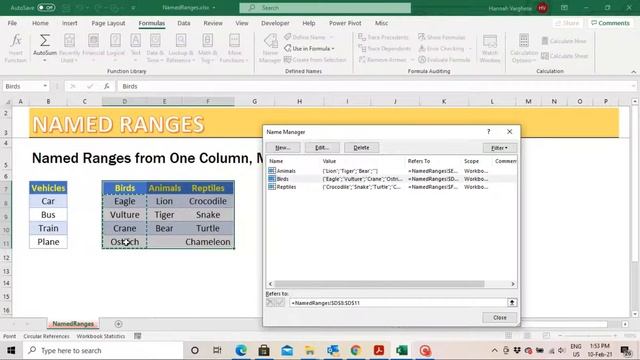Expand the AutoSum dropdown arrow
The height and width of the screenshot is (360, 640).
[44, 60]
